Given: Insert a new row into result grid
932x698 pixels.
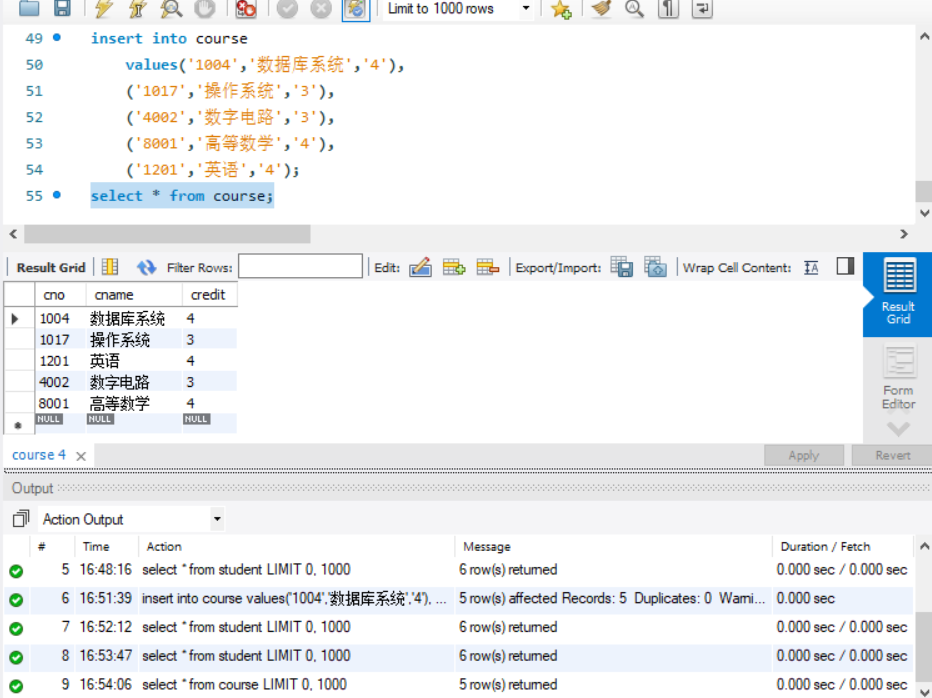Looking at the screenshot, I should tap(454, 268).
